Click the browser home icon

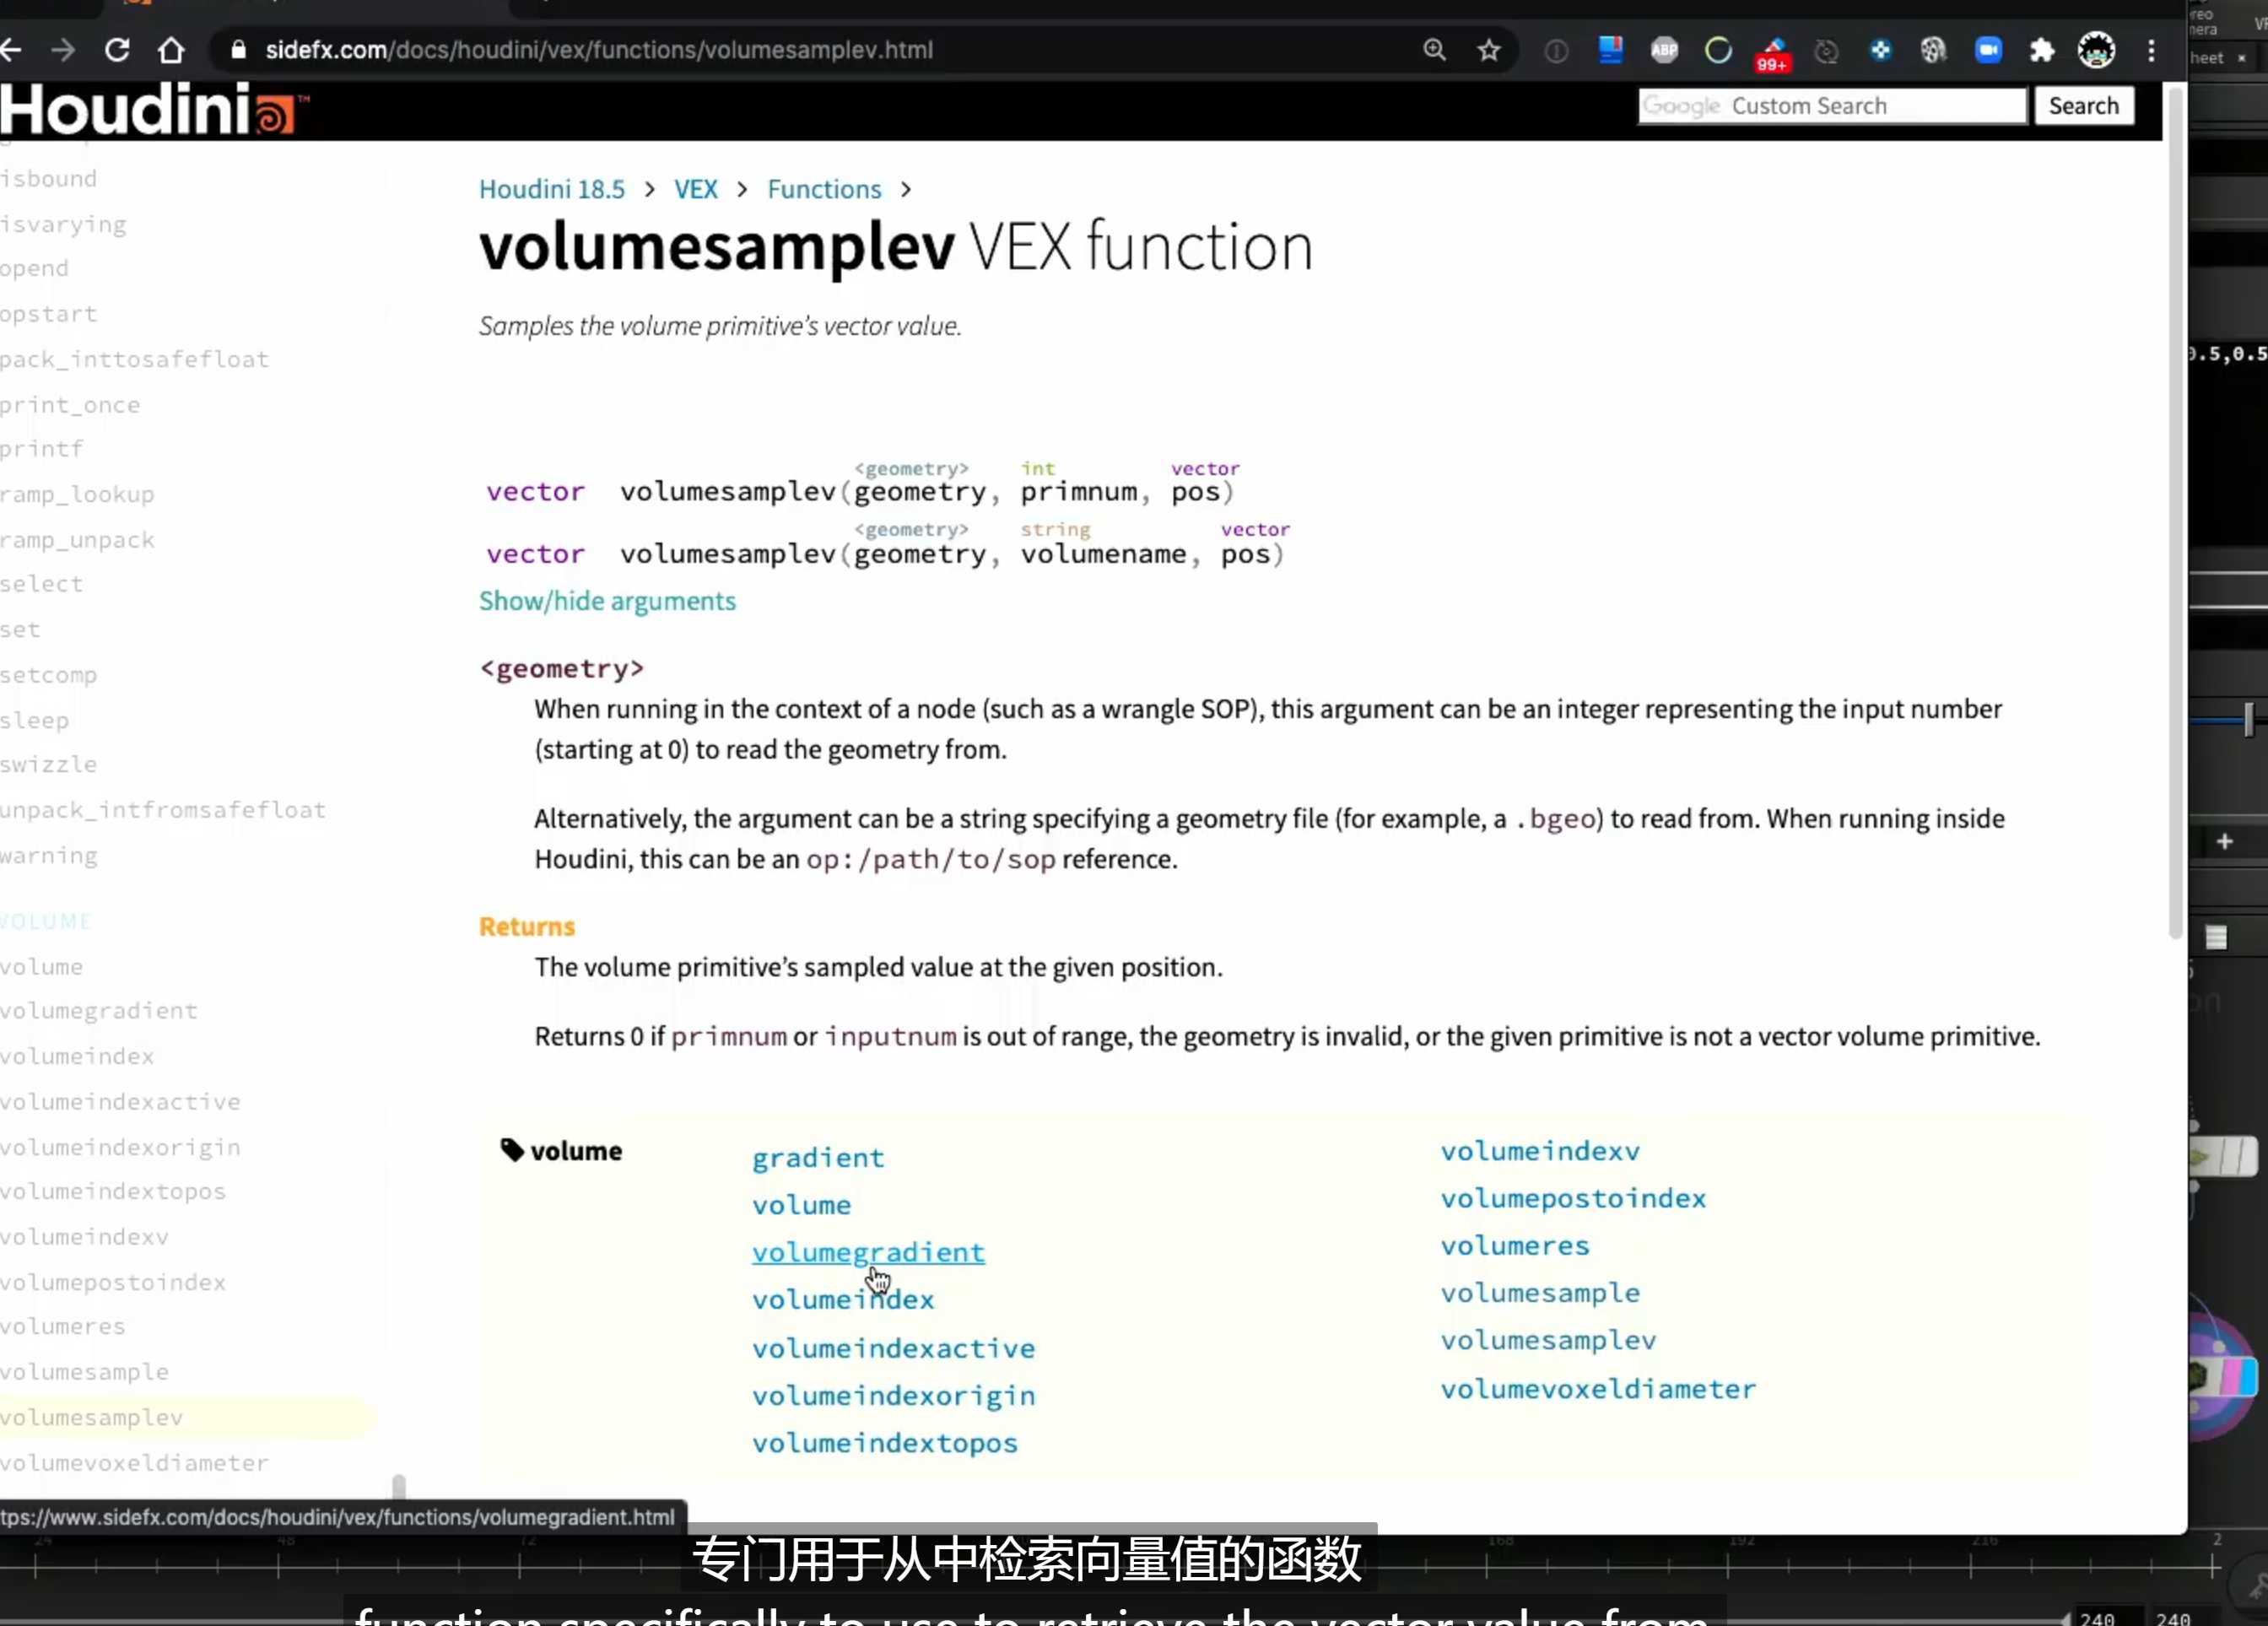pyautogui.click(x=171, y=50)
